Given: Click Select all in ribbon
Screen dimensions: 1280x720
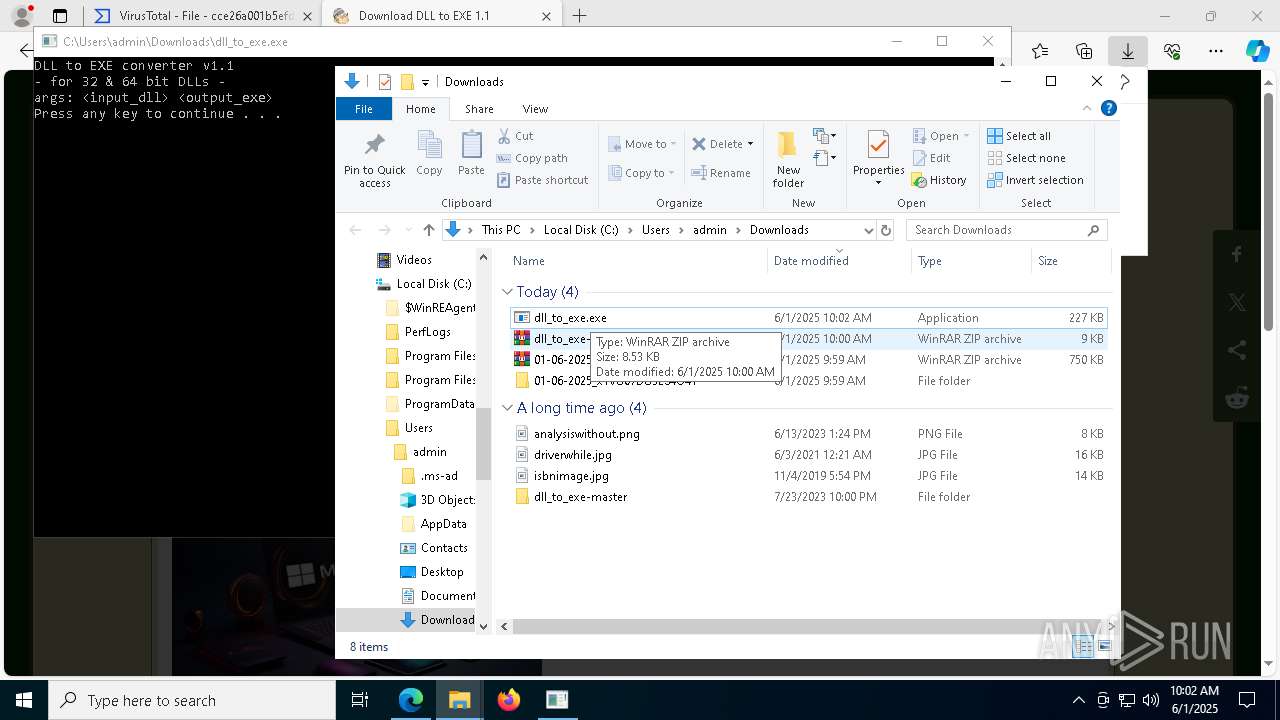Looking at the screenshot, I should tap(1019, 136).
